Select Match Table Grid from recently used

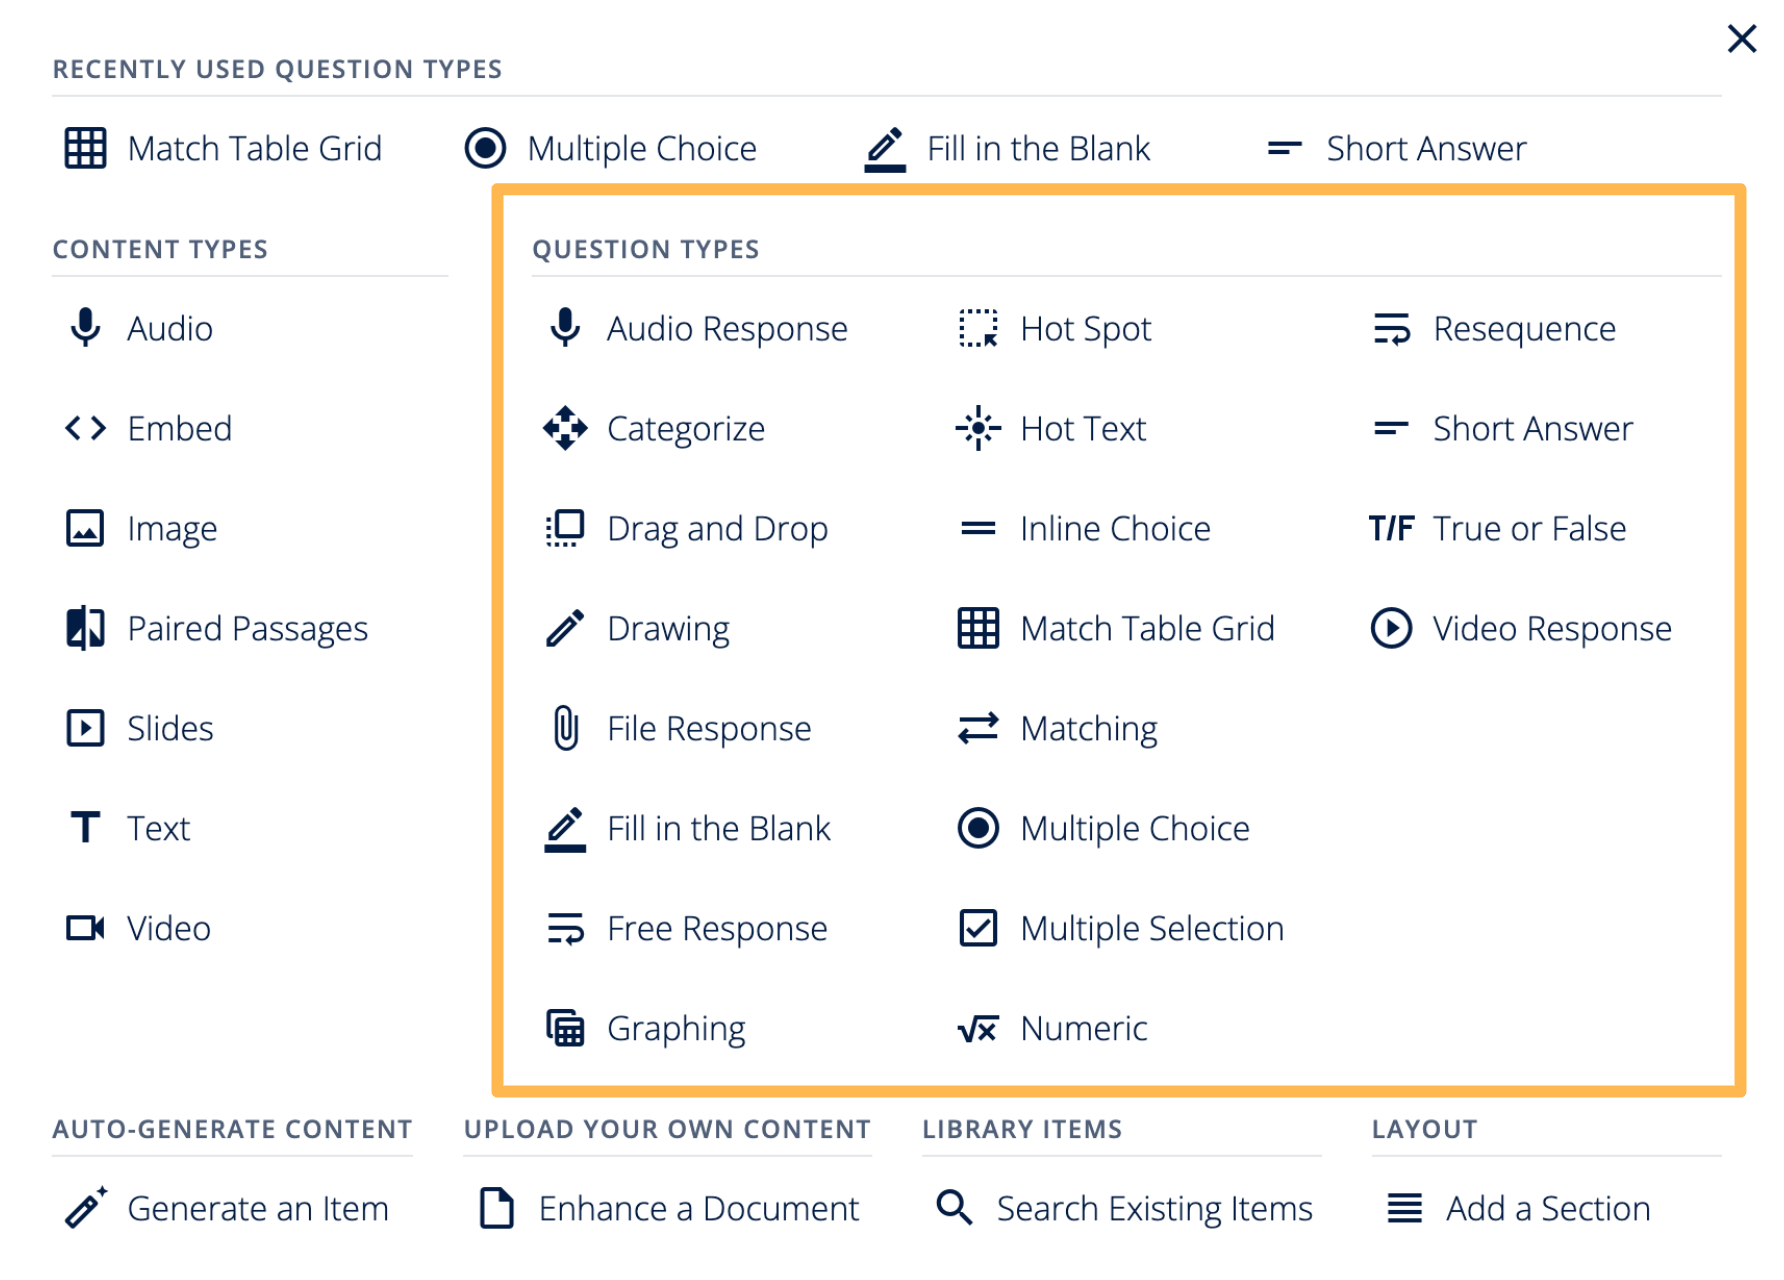254,148
